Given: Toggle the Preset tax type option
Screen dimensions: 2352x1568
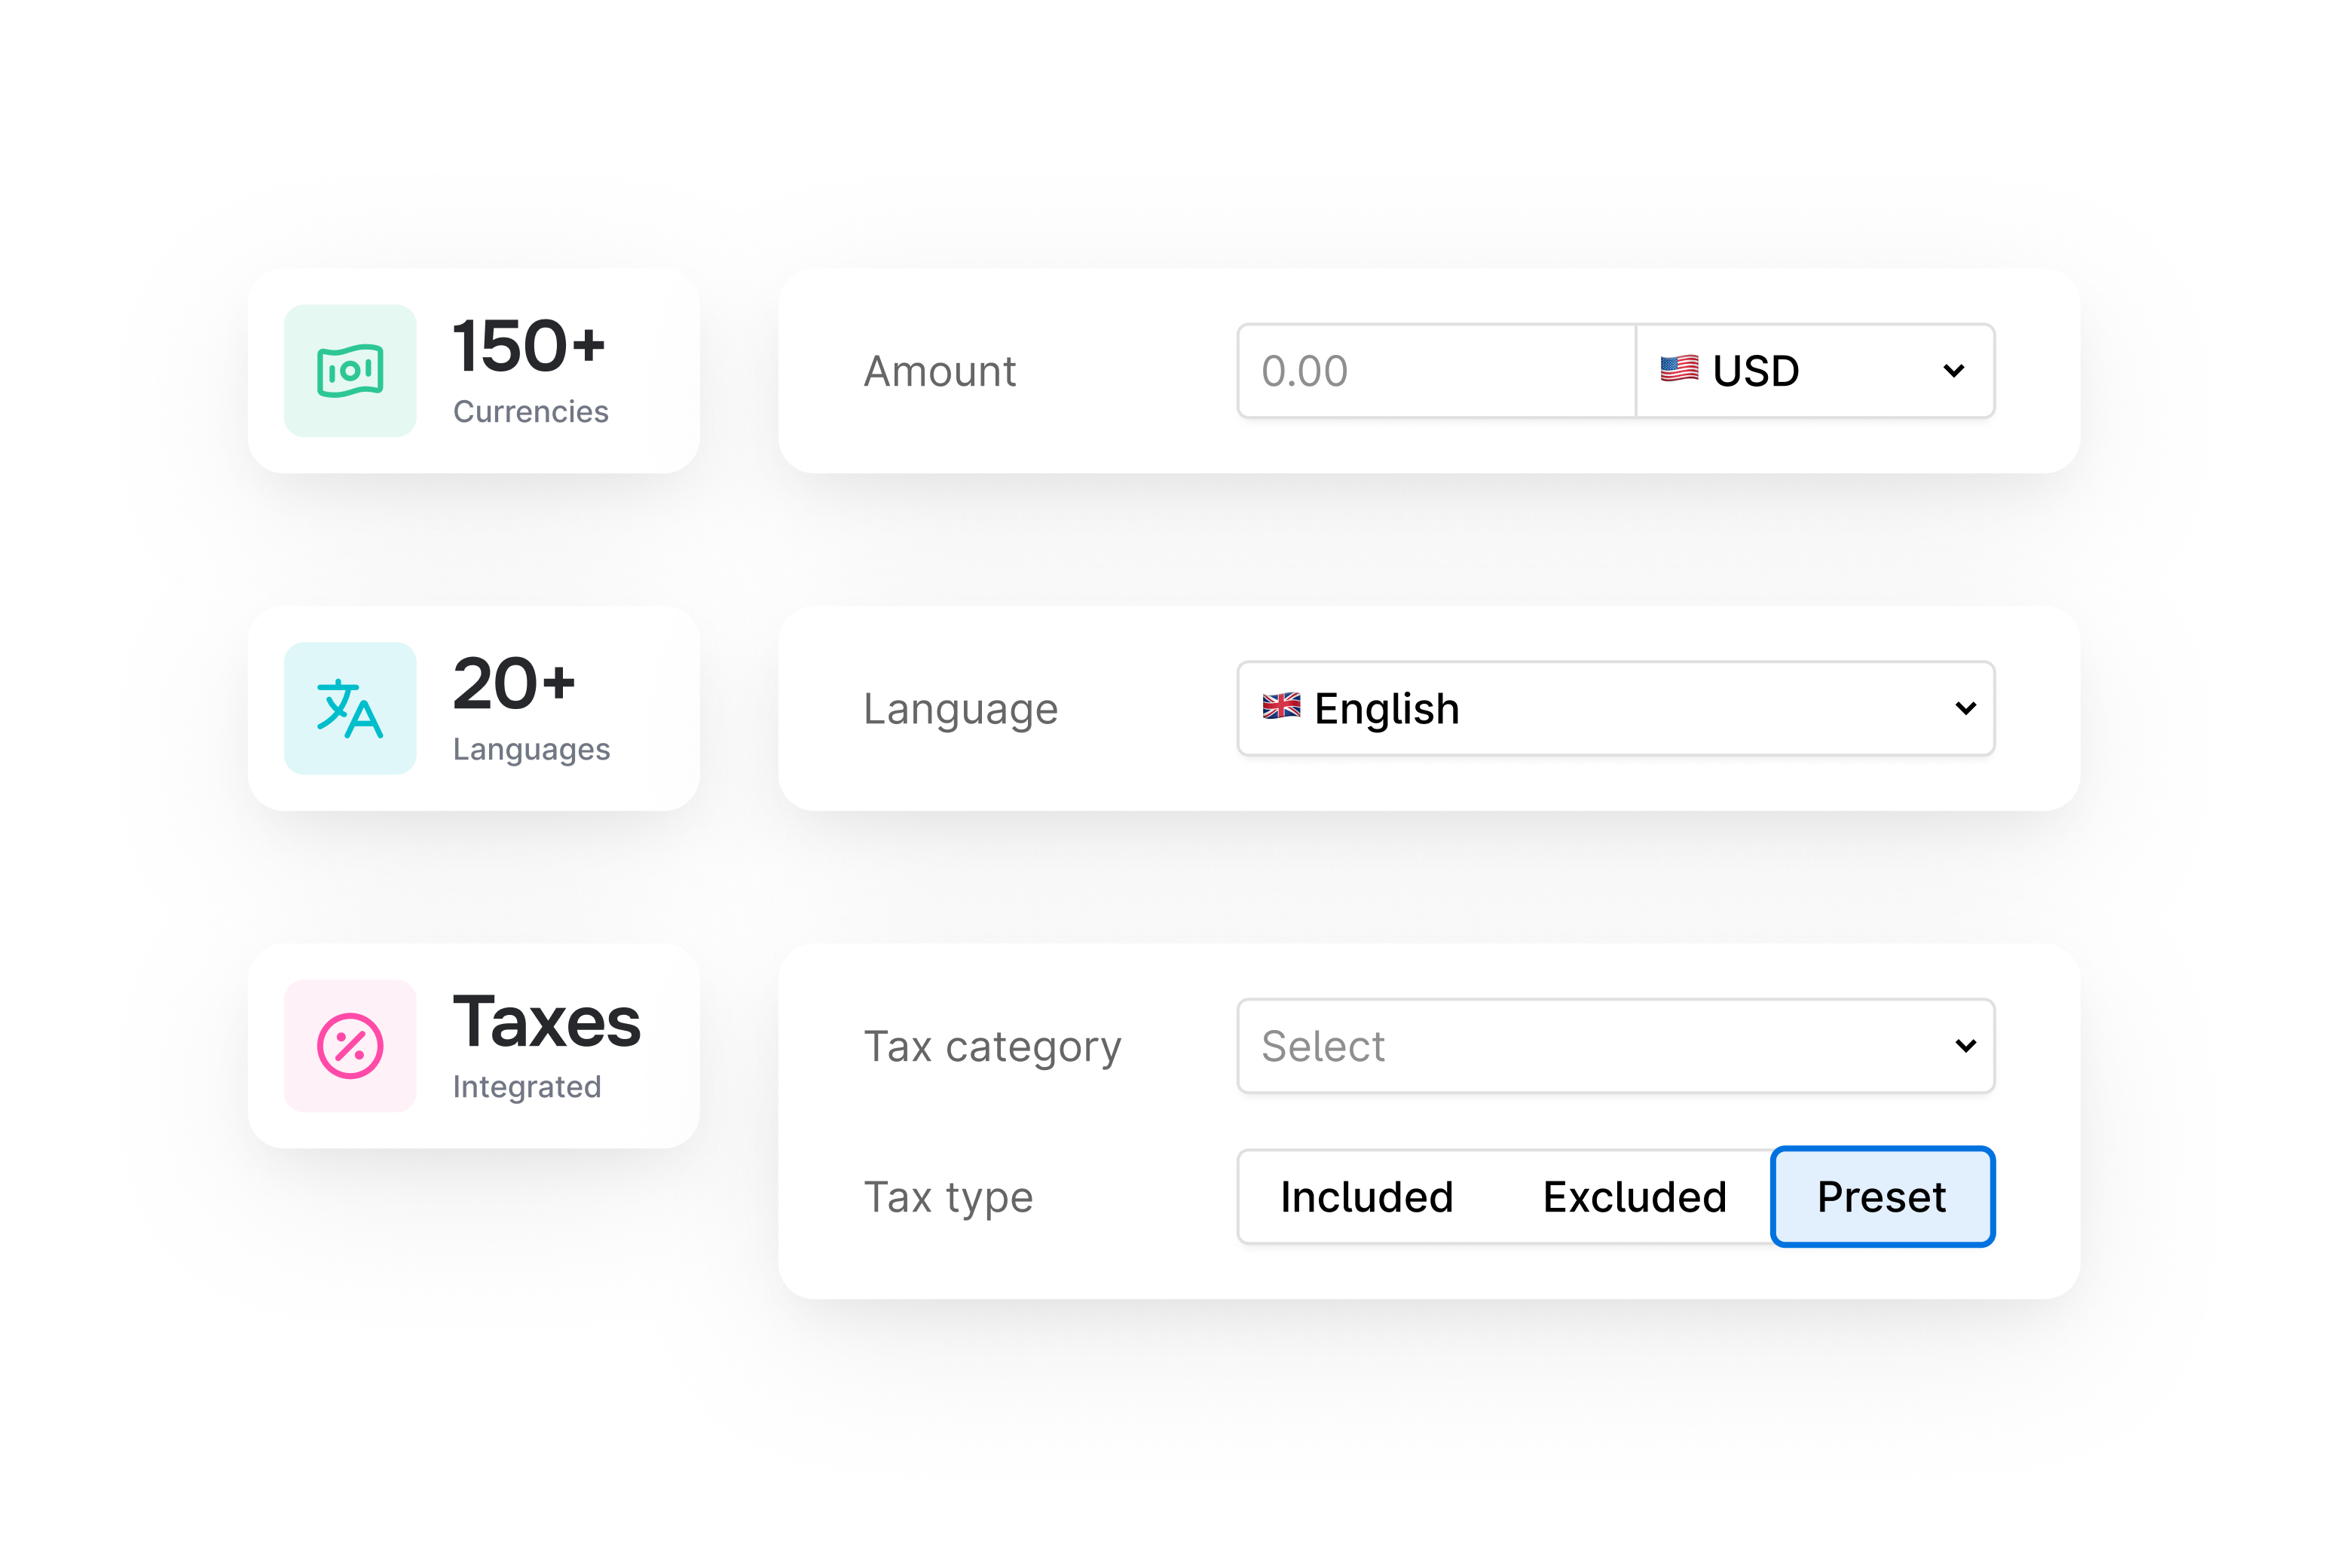Looking at the screenshot, I should coord(1881,1196).
